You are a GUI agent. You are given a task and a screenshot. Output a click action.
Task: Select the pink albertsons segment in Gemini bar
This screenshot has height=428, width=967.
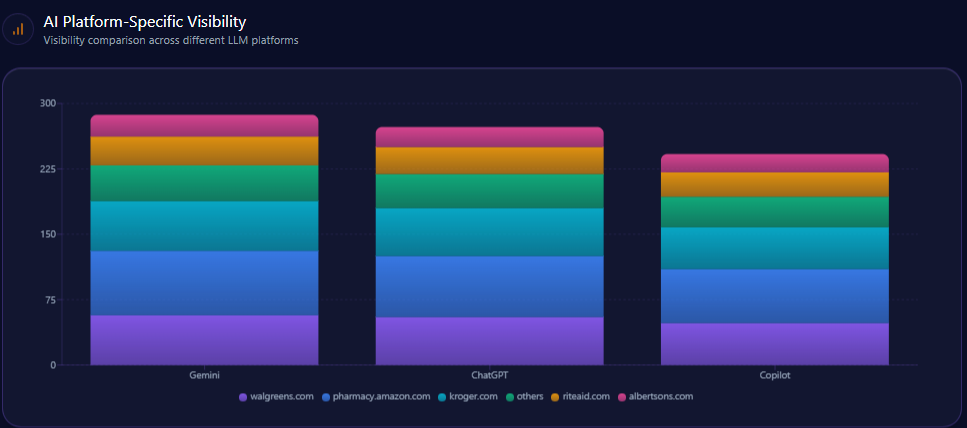point(204,126)
